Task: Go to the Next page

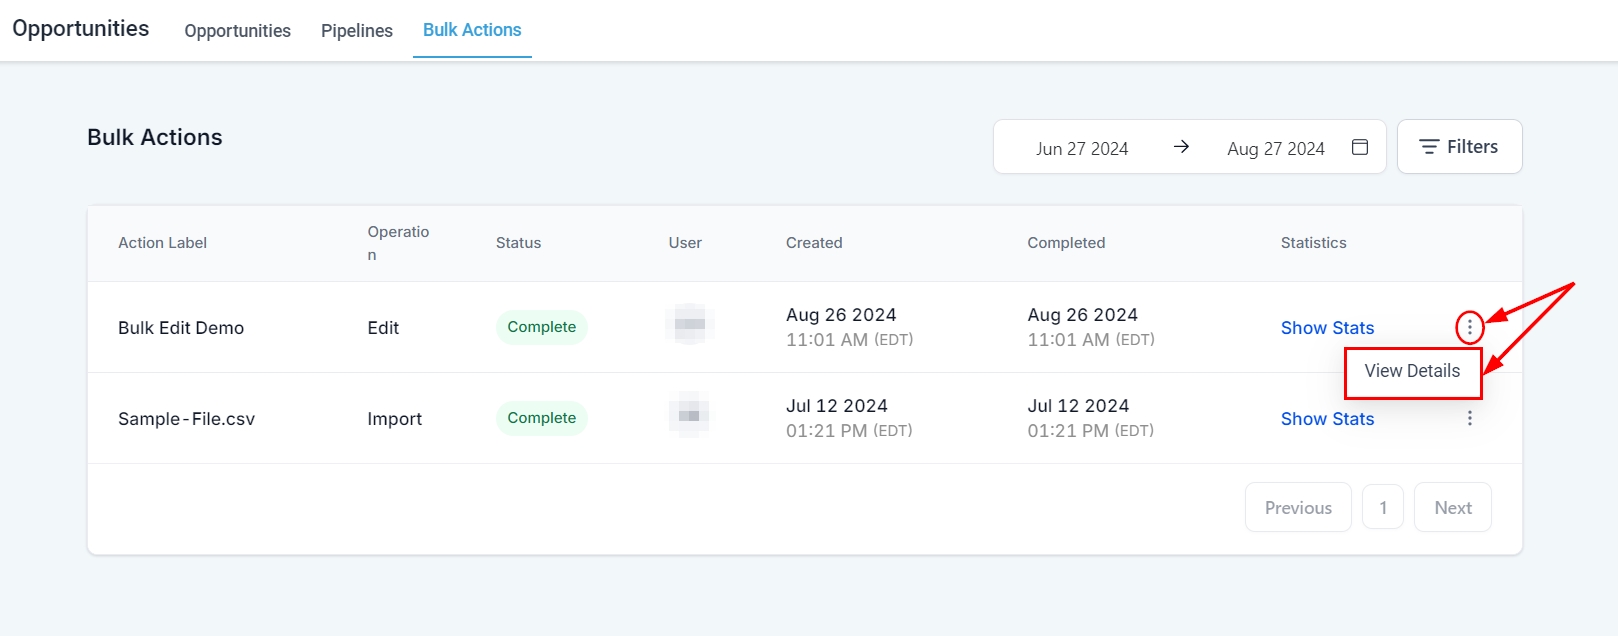Action: point(1452,508)
